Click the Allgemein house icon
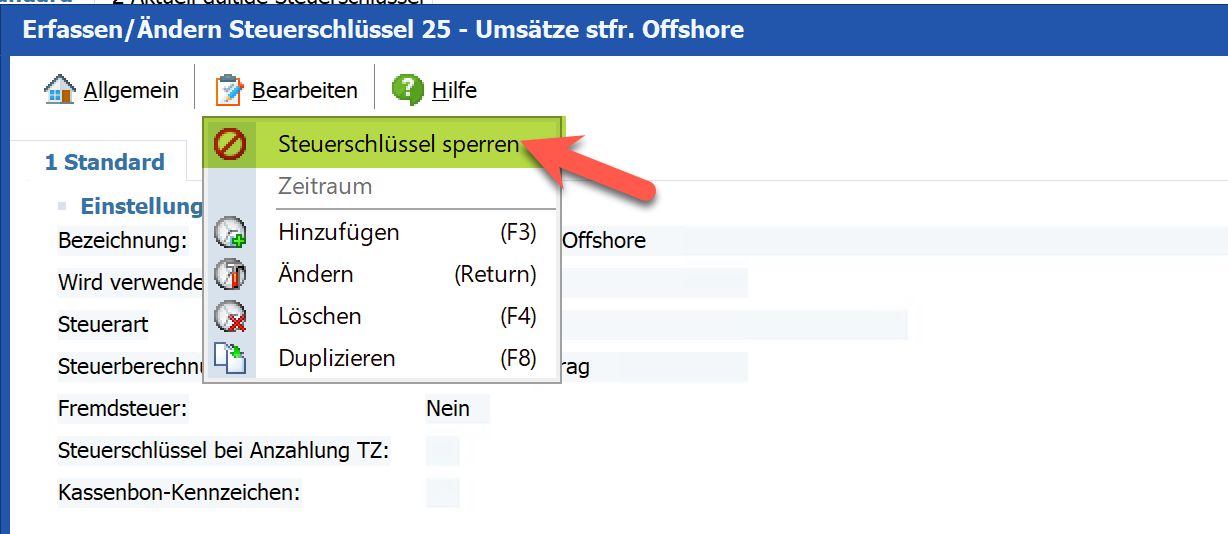 (60, 90)
